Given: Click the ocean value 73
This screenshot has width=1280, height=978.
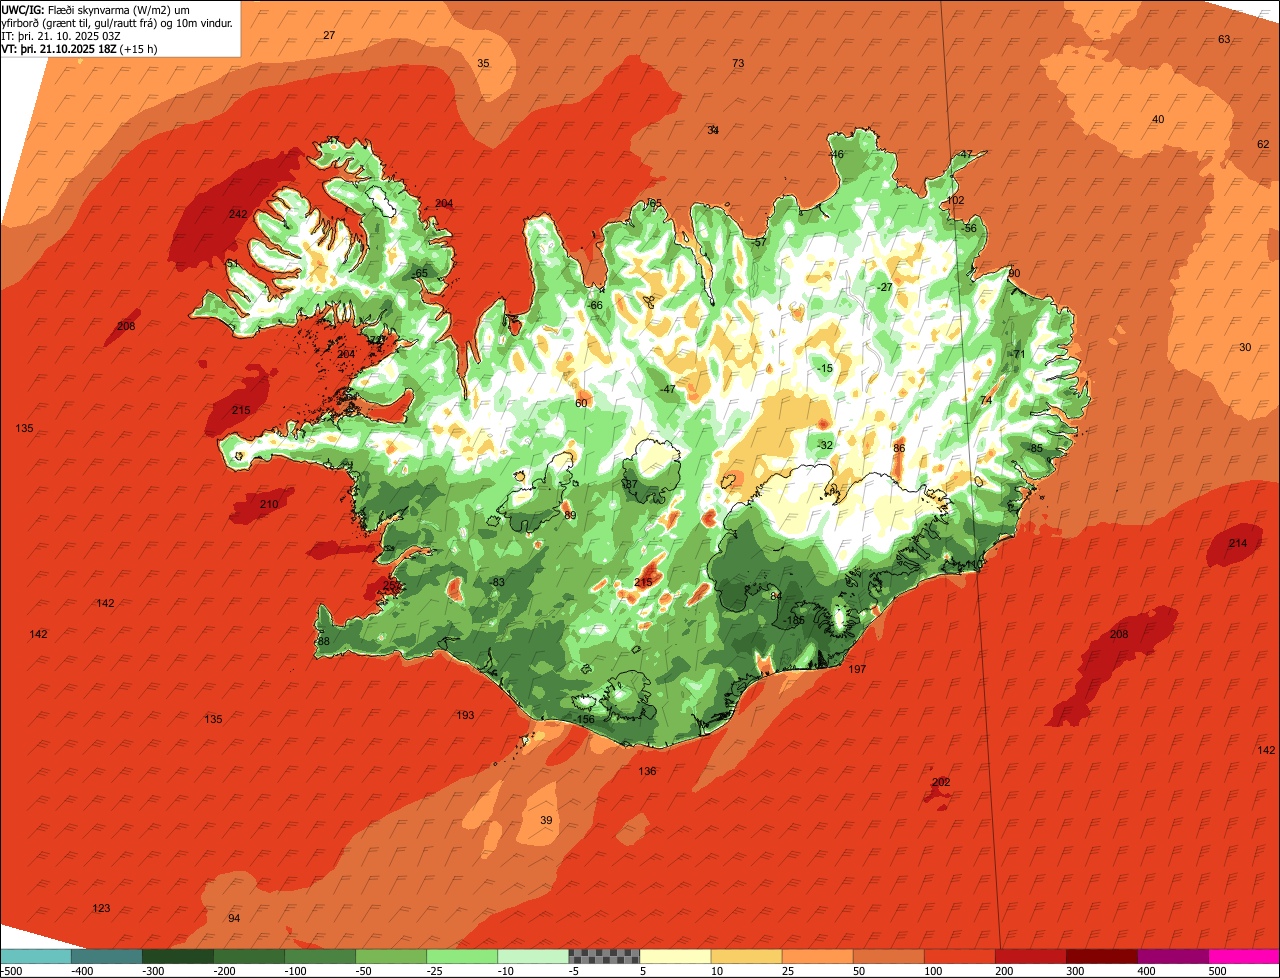Looking at the screenshot, I should [x=738, y=63].
